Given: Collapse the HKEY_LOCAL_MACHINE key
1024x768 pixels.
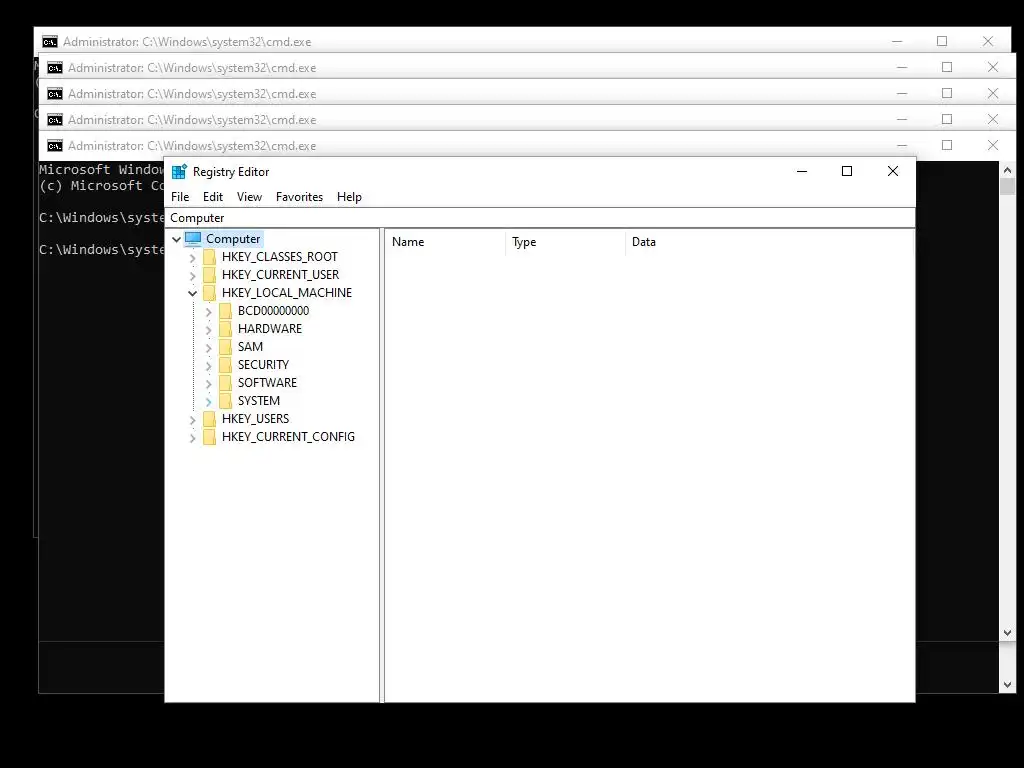Looking at the screenshot, I should (193, 293).
